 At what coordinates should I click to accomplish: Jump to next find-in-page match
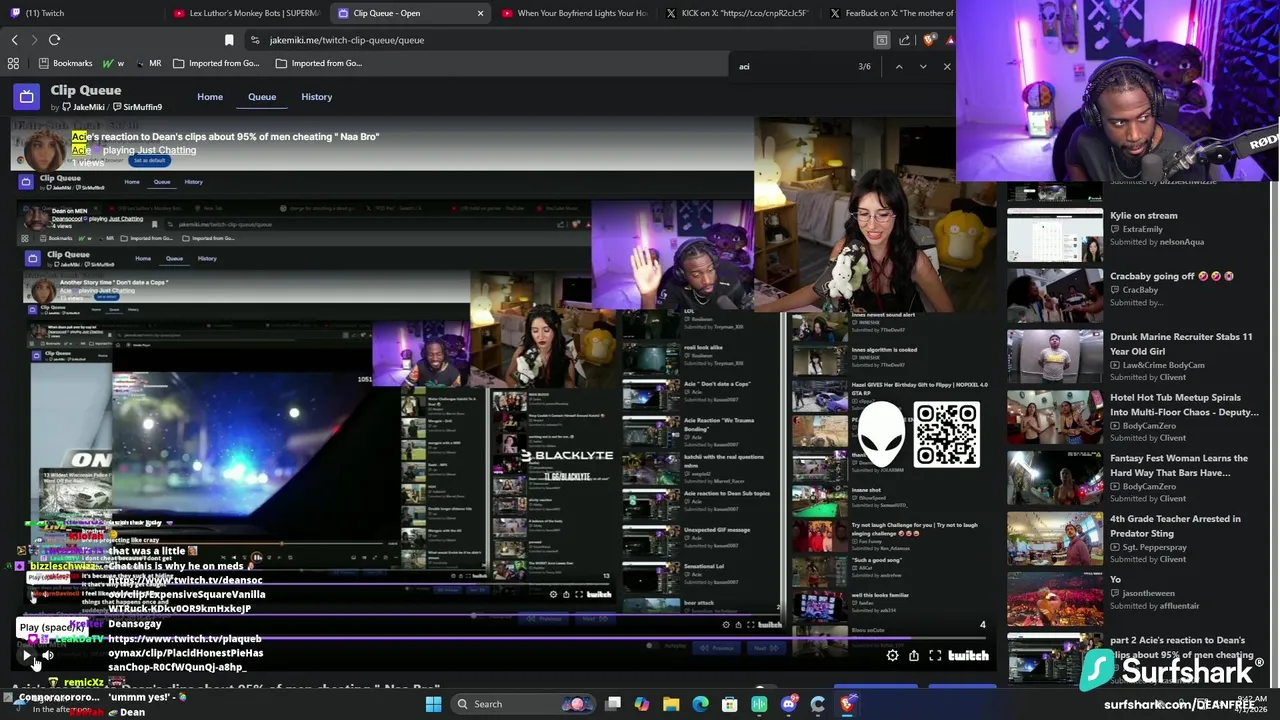[923, 67]
